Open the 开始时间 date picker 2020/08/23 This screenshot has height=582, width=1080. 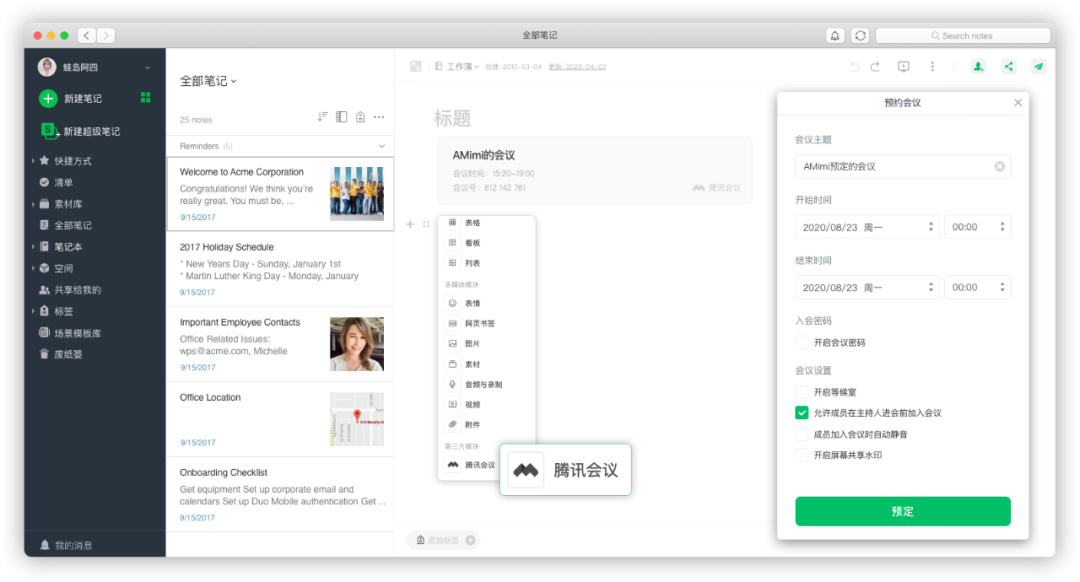click(x=867, y=227)
